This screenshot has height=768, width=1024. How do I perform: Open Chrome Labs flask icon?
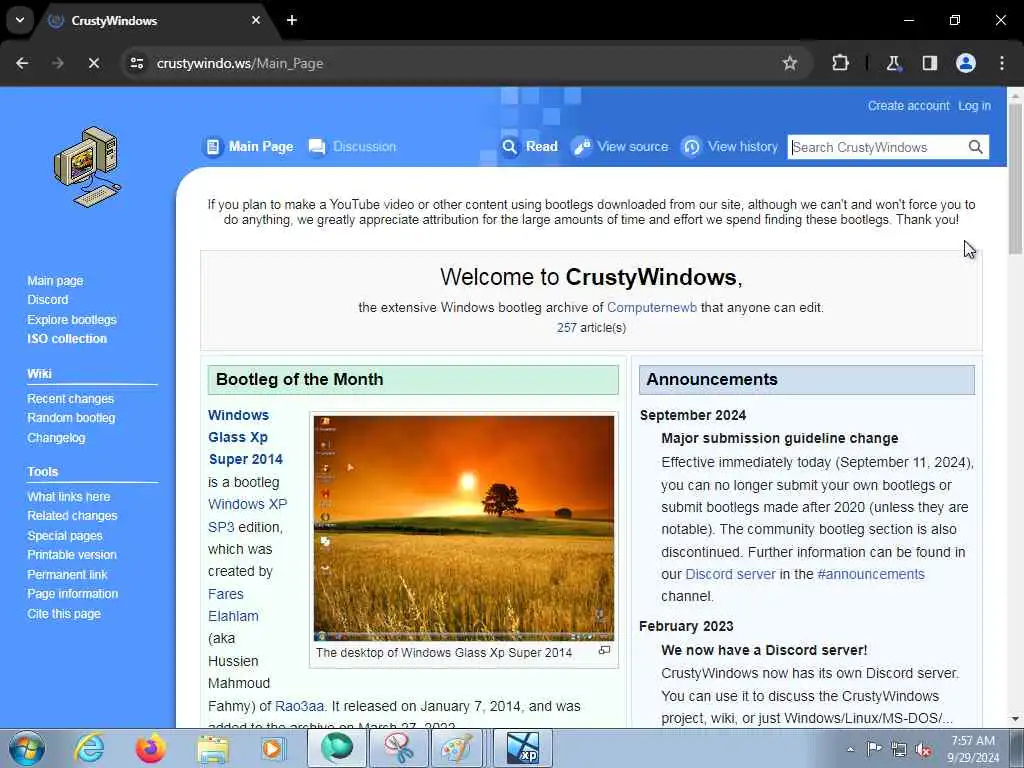pyautogui.click(x=893, y=63)
